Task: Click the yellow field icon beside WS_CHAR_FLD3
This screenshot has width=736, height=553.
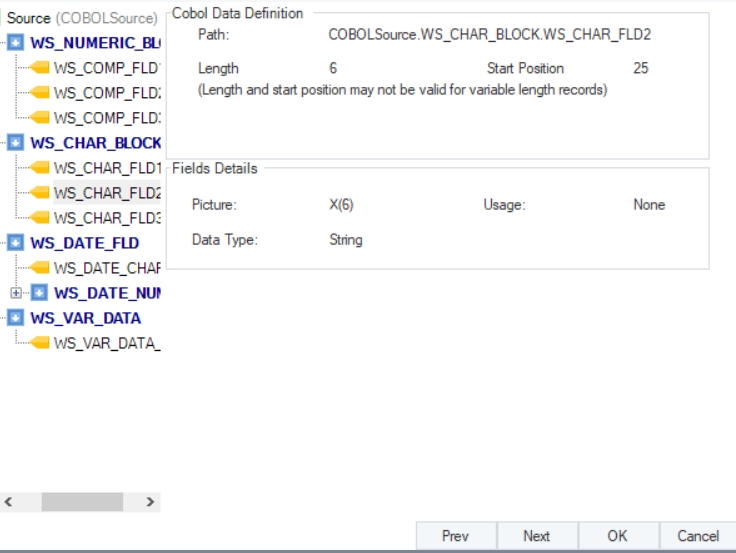Action: click(x=39, y=218)
